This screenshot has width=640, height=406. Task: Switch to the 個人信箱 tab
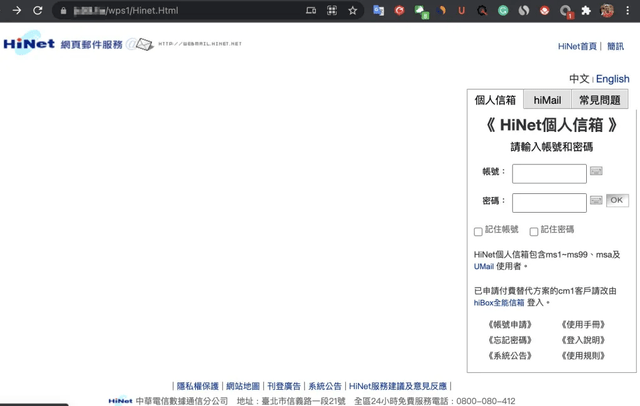(495, 100)
